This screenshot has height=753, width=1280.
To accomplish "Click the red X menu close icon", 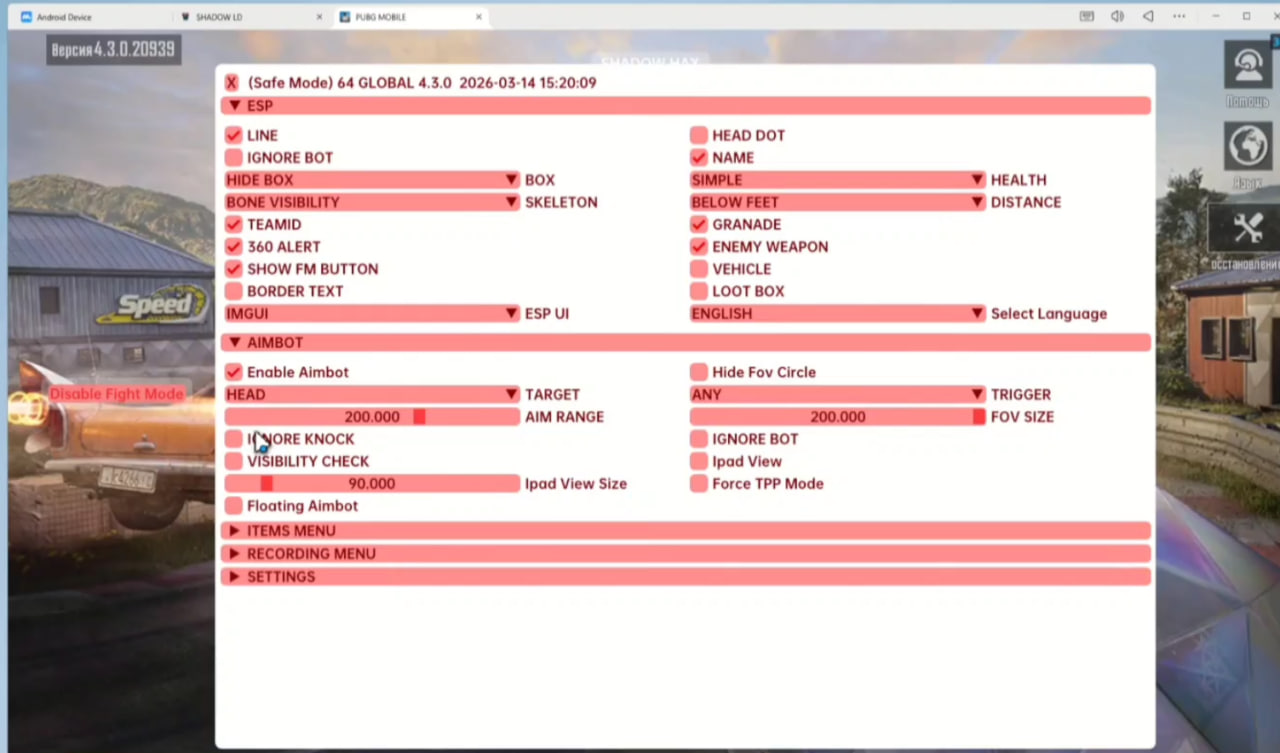I will click(x=232, y=83).
